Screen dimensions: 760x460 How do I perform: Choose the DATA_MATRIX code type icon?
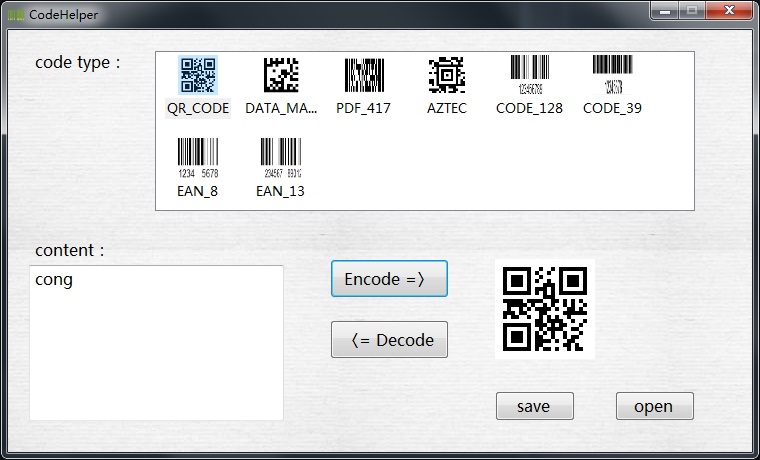tap(281, 75)
